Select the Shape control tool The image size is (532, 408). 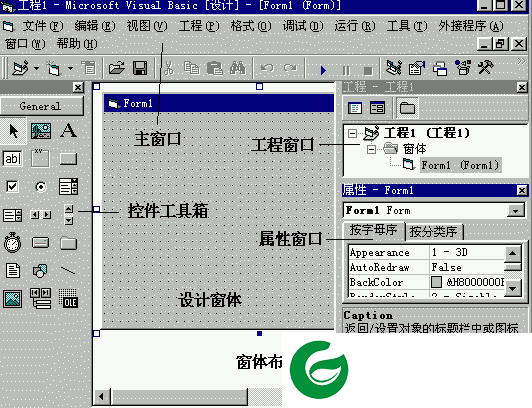click(40, 271)
